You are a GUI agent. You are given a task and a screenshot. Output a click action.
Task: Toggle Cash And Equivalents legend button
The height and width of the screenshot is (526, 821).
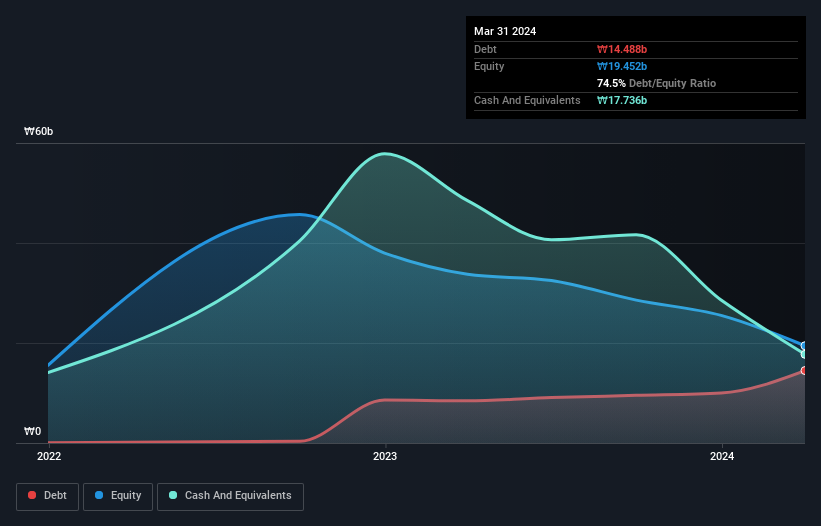(x=230, y=496)
